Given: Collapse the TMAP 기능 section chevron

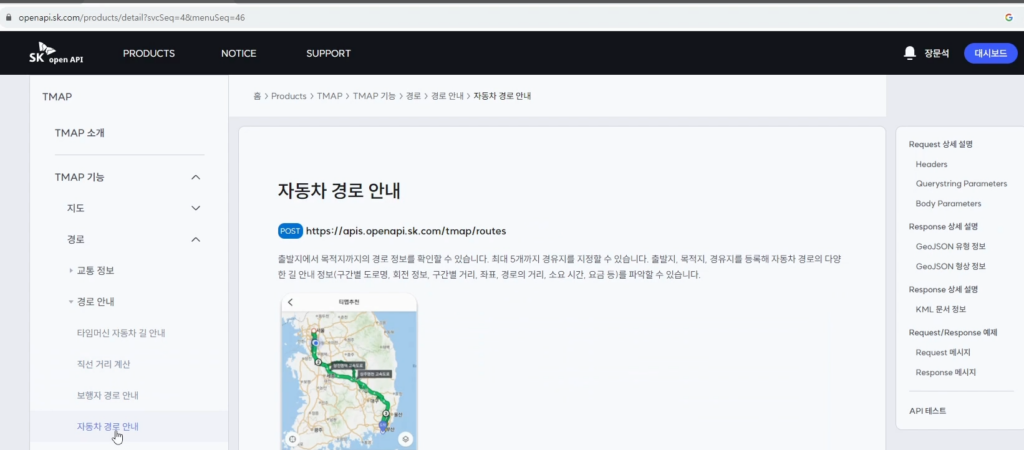Looking at the screenshot, I should [x=195, y=177].
